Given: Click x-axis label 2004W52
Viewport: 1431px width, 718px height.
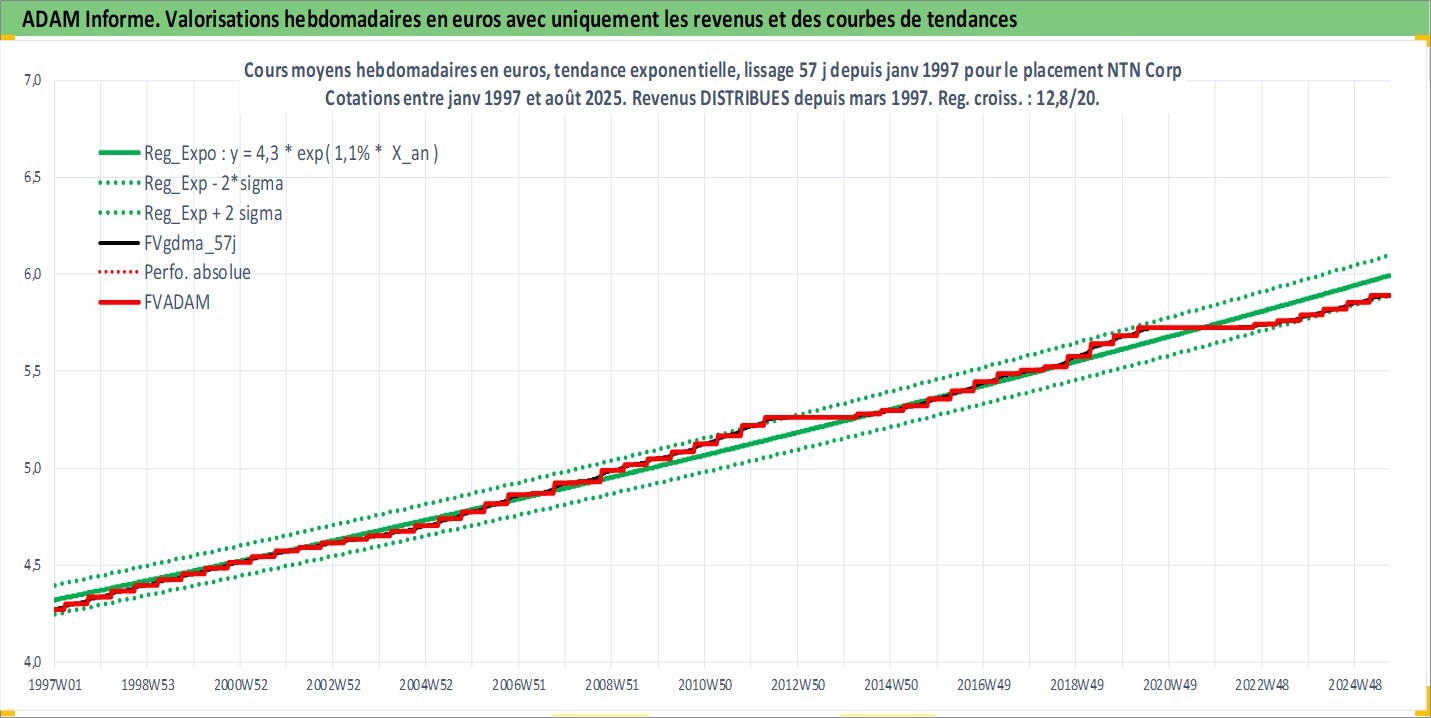Looking at the screenshot, I should pyautogui.click(x=426, y=684).
